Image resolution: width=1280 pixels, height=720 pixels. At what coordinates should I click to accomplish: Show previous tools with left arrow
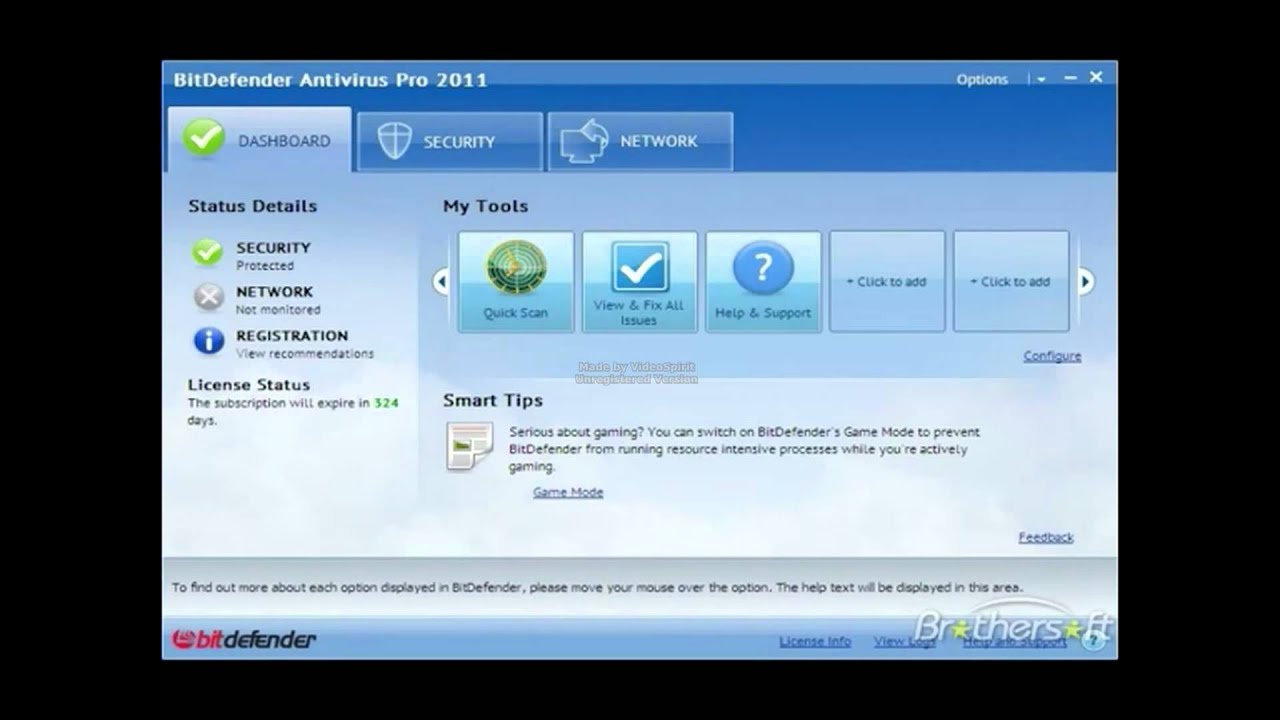[x=442, y=282]
